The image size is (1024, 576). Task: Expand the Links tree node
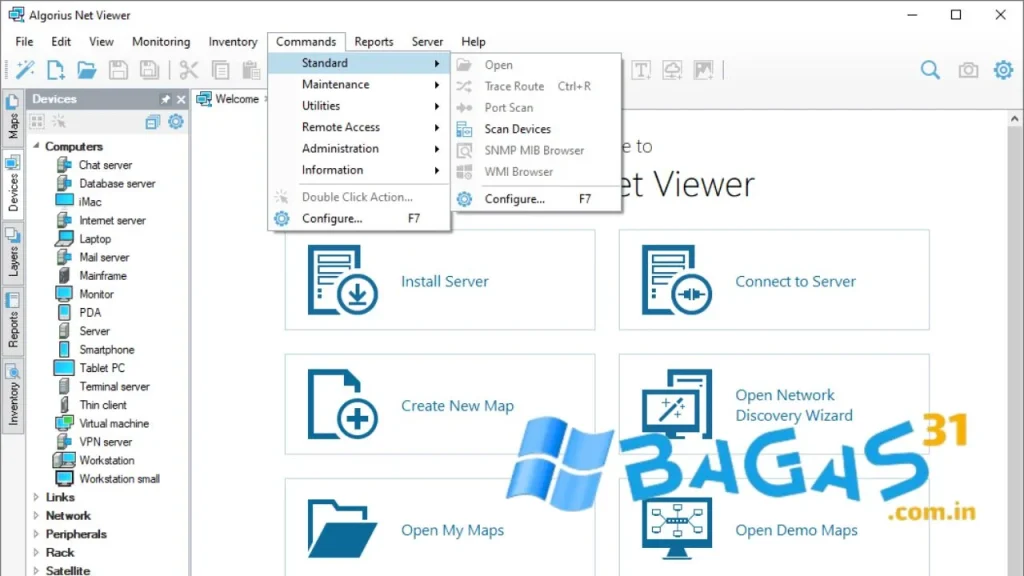pos(37,497)
